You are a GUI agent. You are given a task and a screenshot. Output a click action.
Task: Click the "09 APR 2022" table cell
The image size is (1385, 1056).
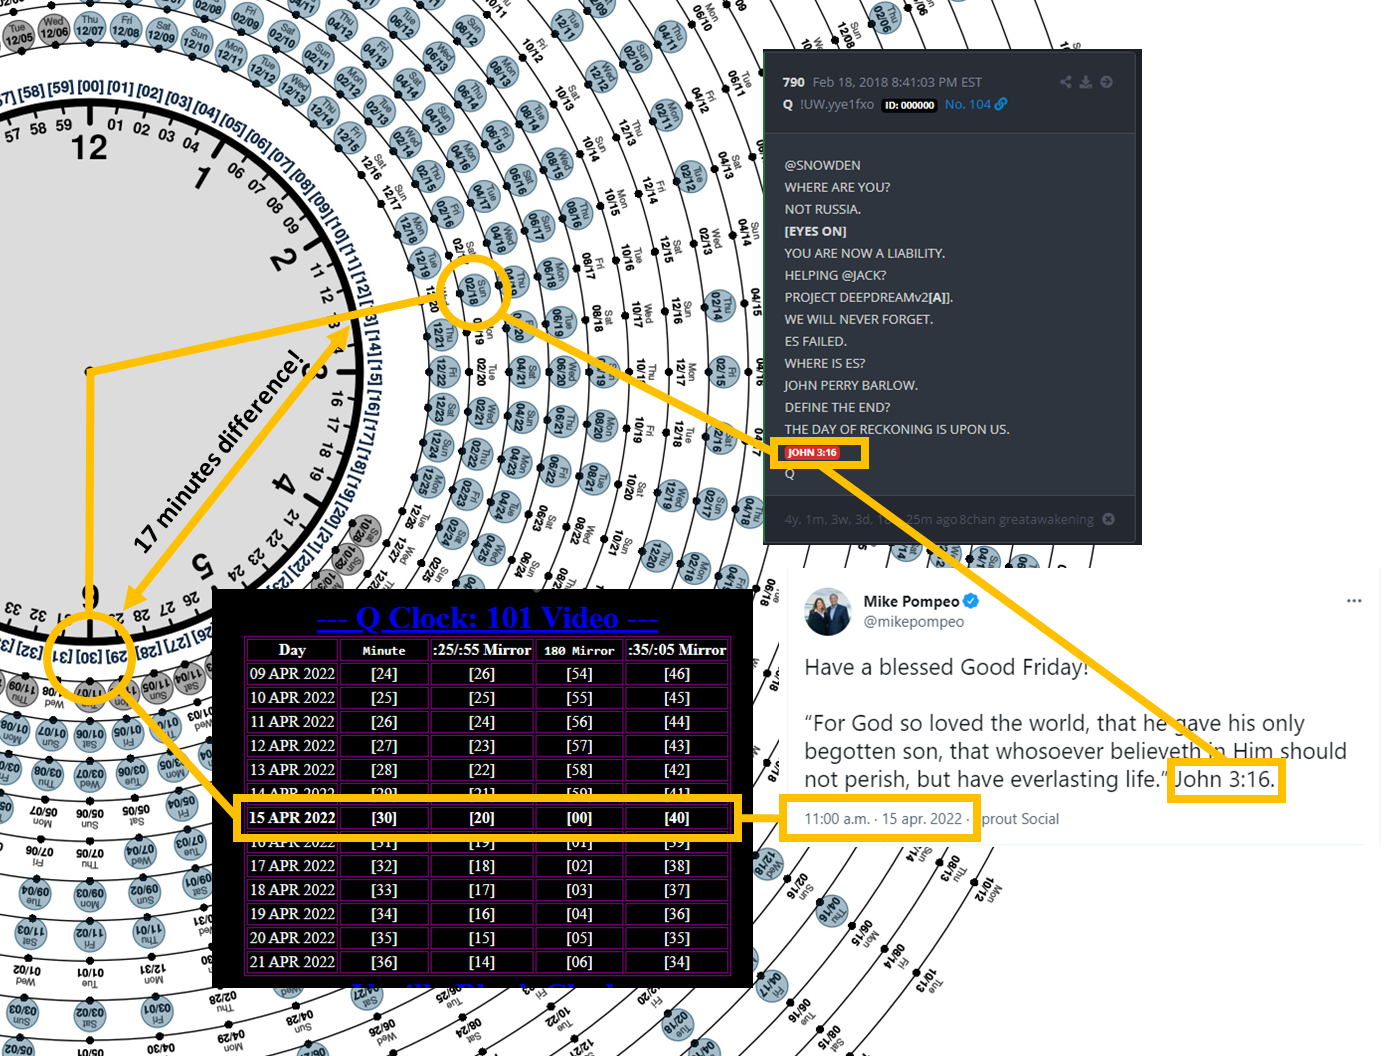coord(292,674)
